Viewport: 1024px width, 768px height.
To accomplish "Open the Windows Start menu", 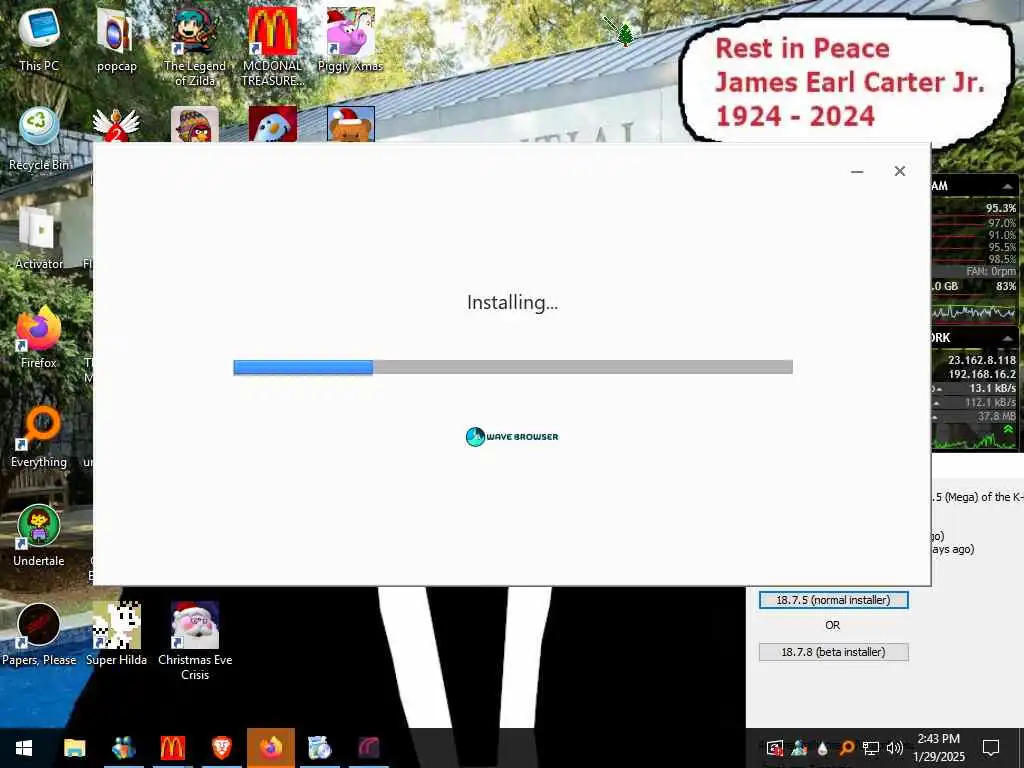I will (24, 748).
